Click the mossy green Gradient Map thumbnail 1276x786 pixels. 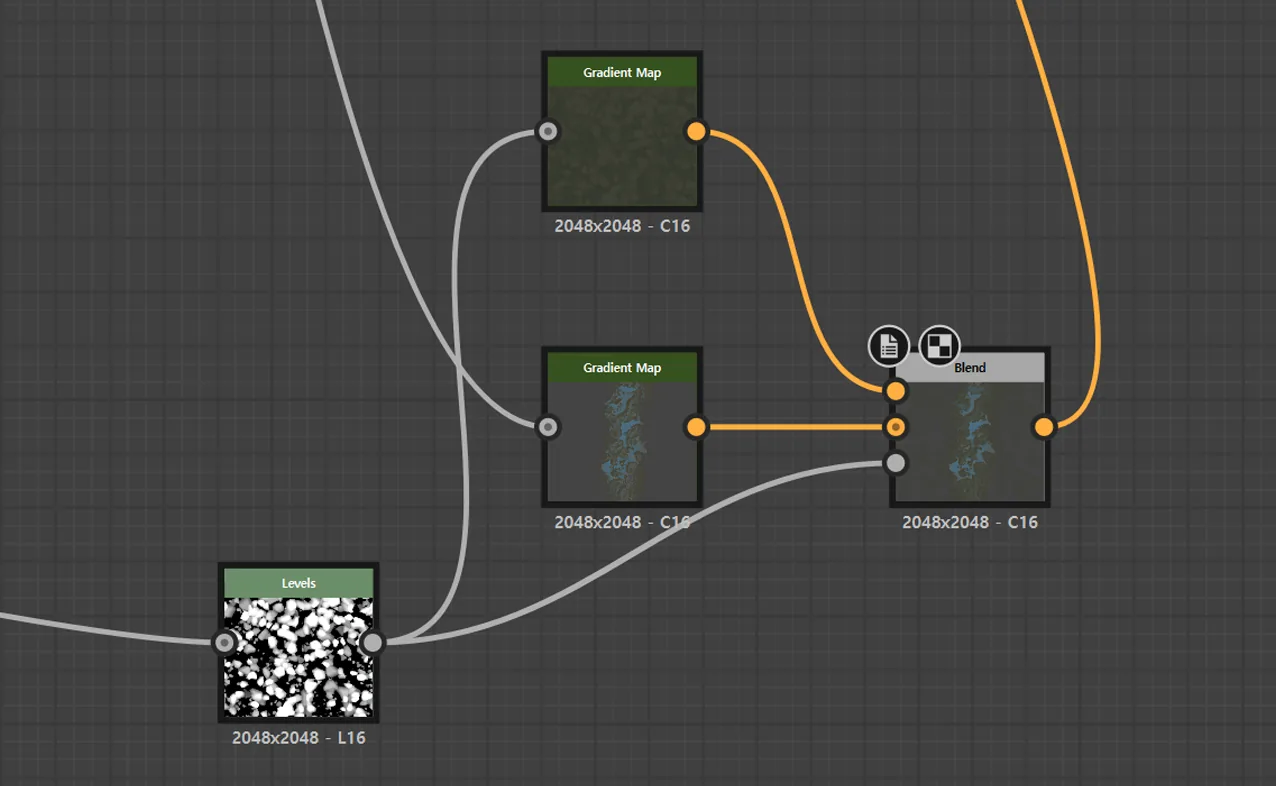click(x=622, y=146)
